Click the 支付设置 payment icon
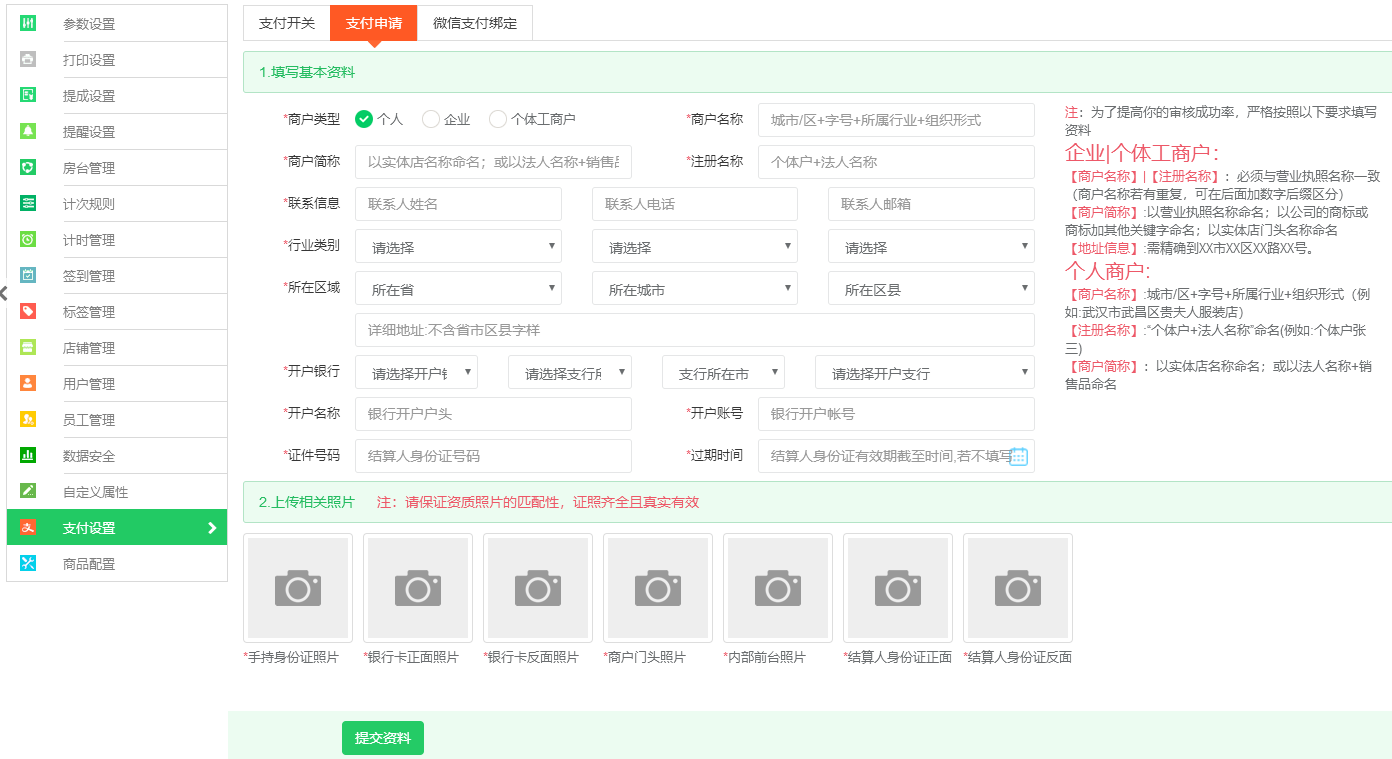This screenshot has height=759, width=1392. coord(28,527)
